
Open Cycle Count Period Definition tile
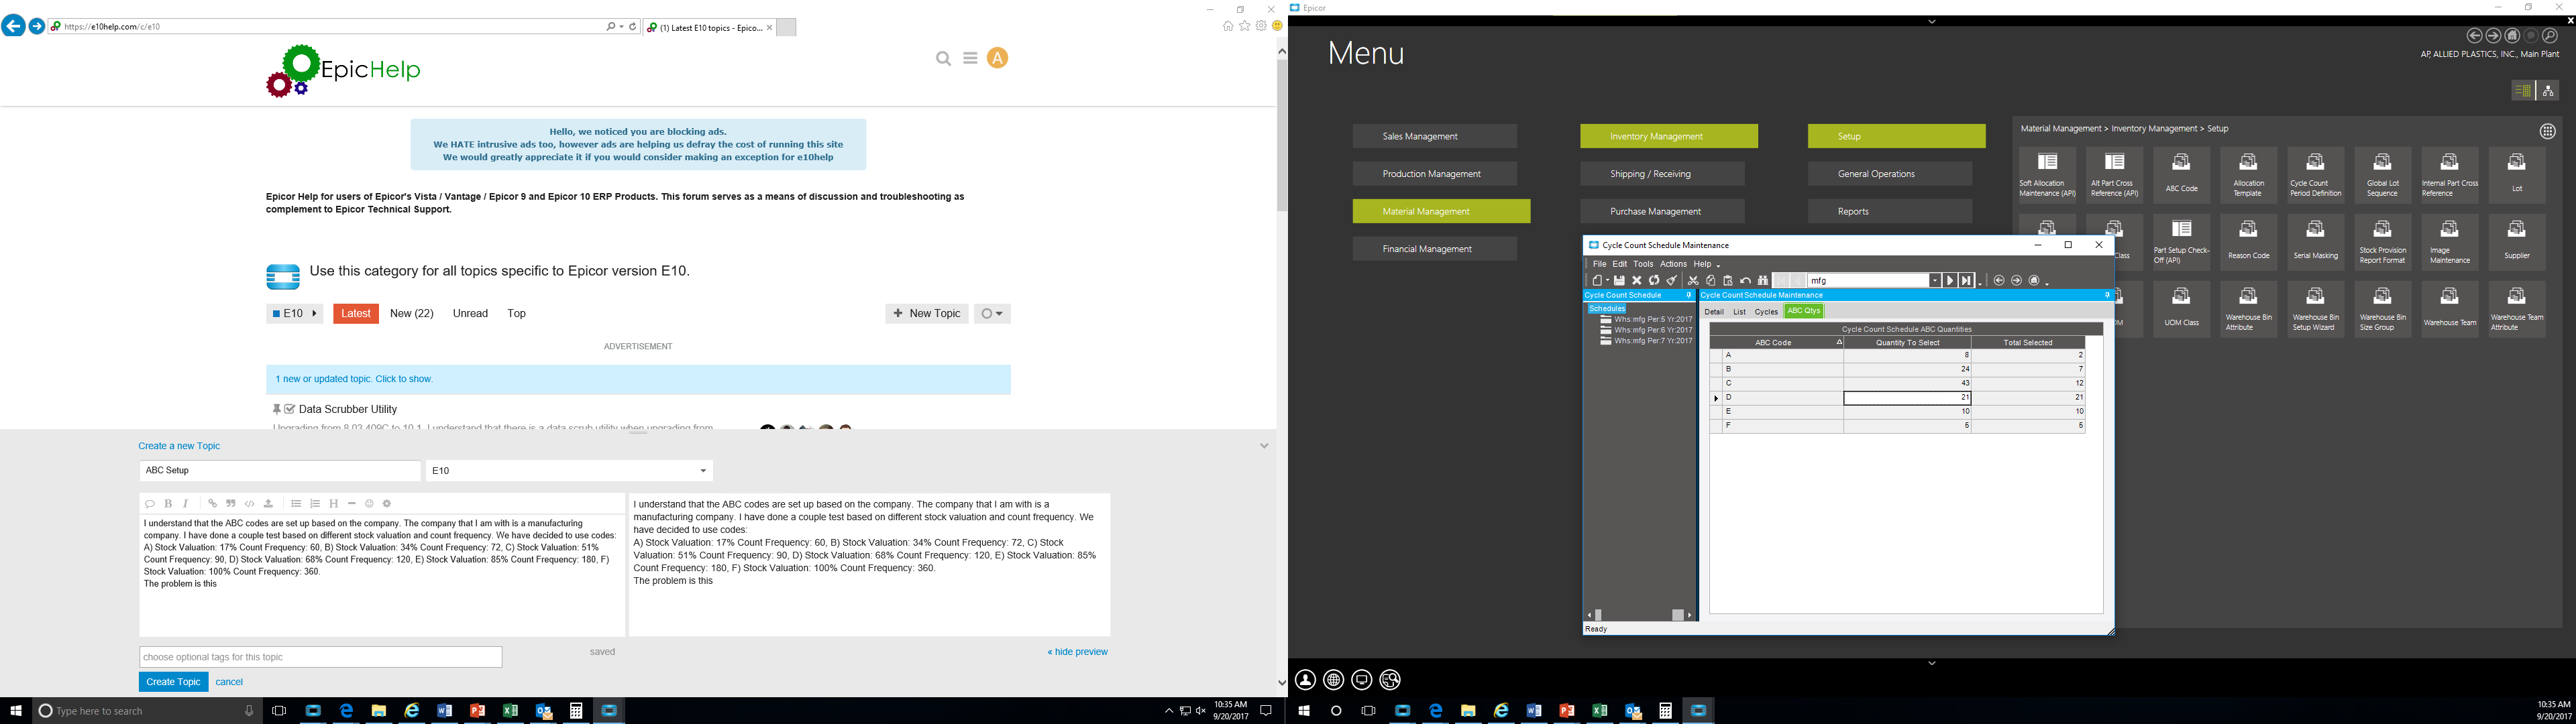[2315, 175]
